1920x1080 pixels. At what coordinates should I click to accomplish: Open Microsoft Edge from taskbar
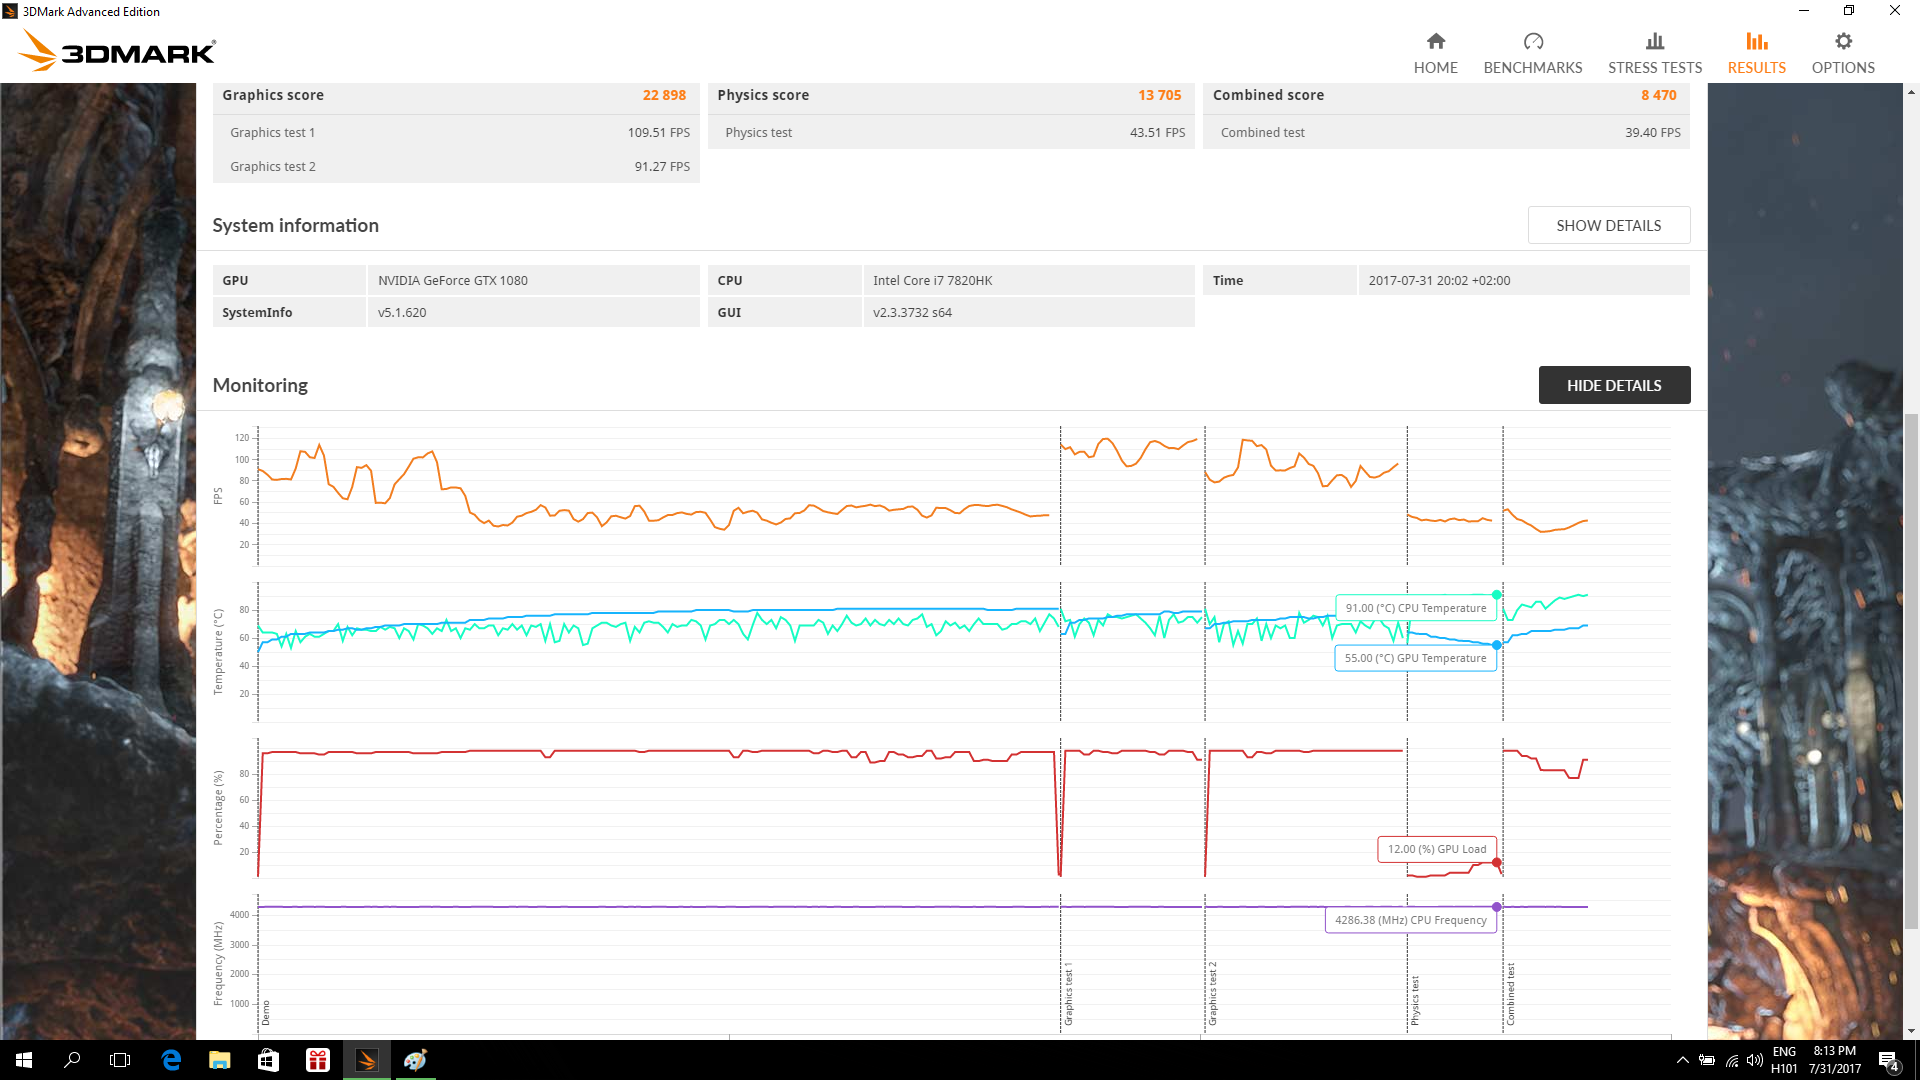(x=171, y=1060)
